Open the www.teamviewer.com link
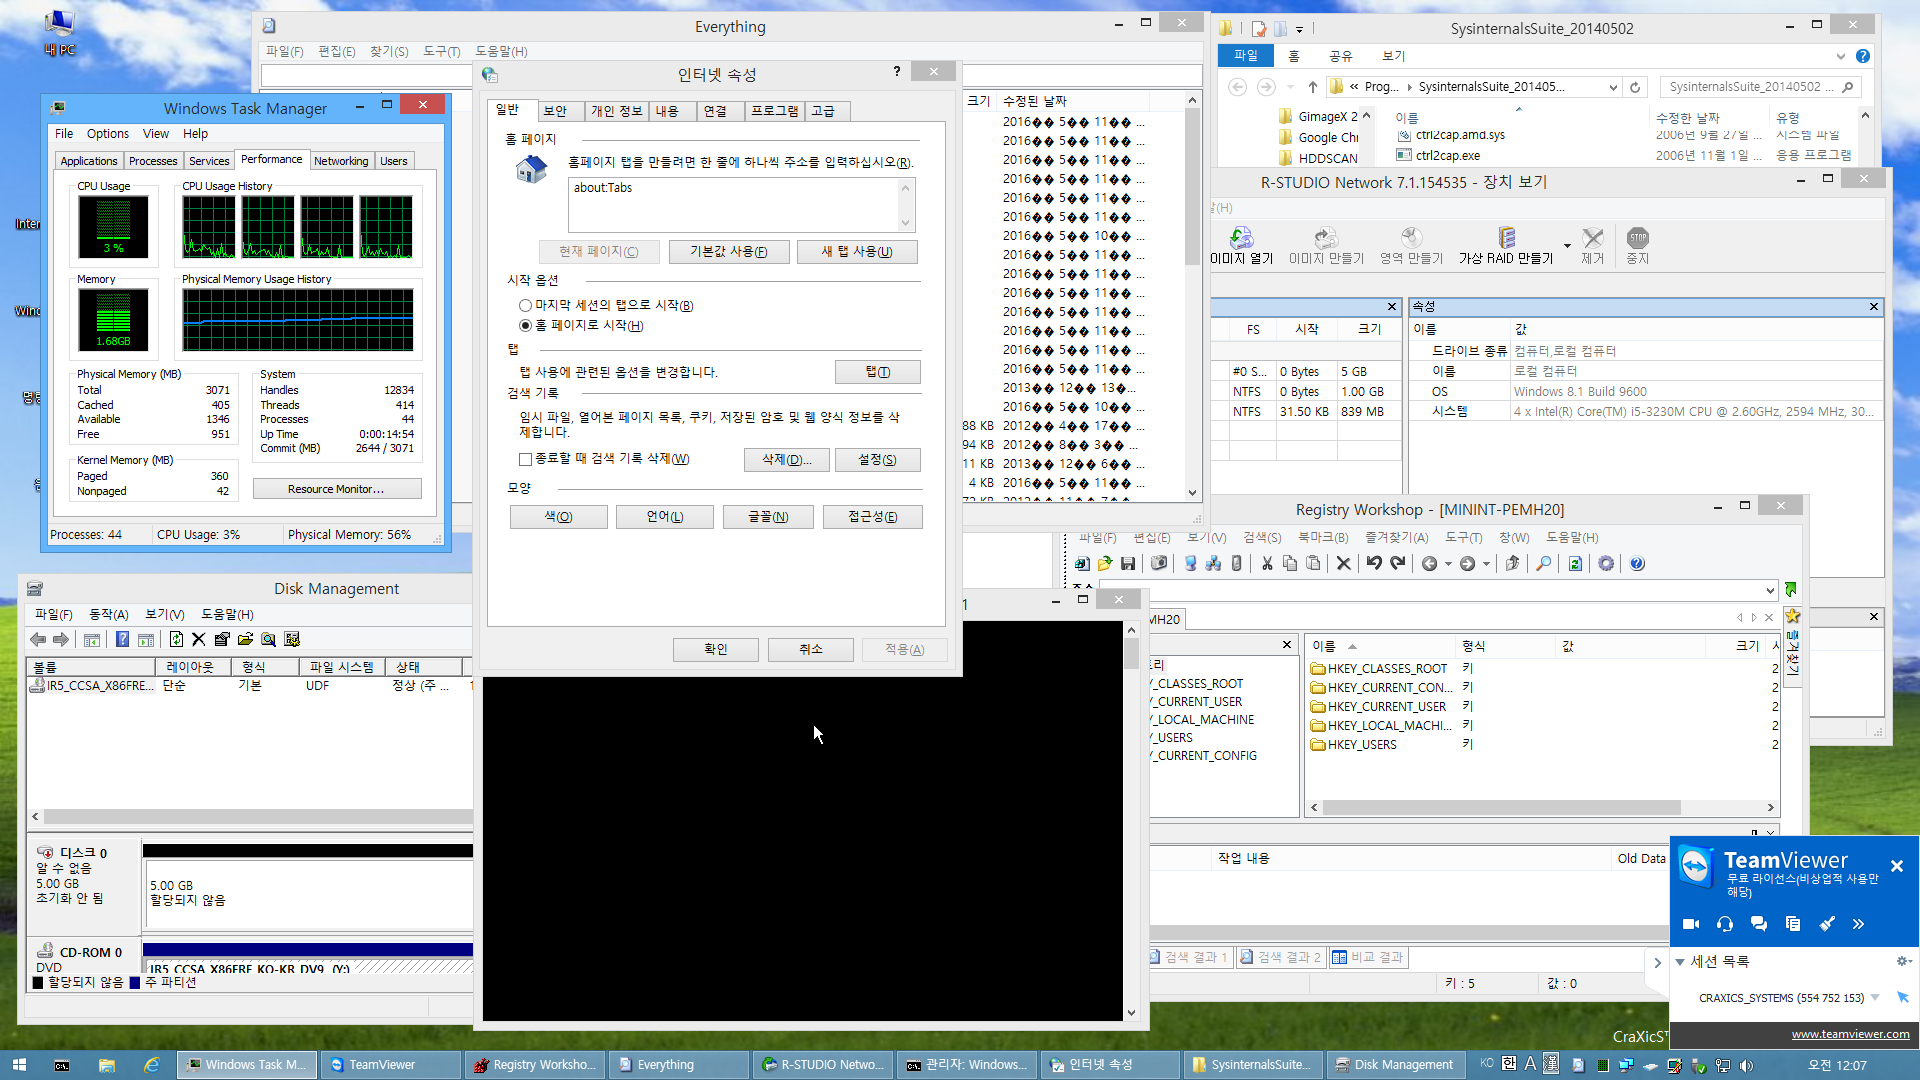1920x1080 pixels. 1850,1034
